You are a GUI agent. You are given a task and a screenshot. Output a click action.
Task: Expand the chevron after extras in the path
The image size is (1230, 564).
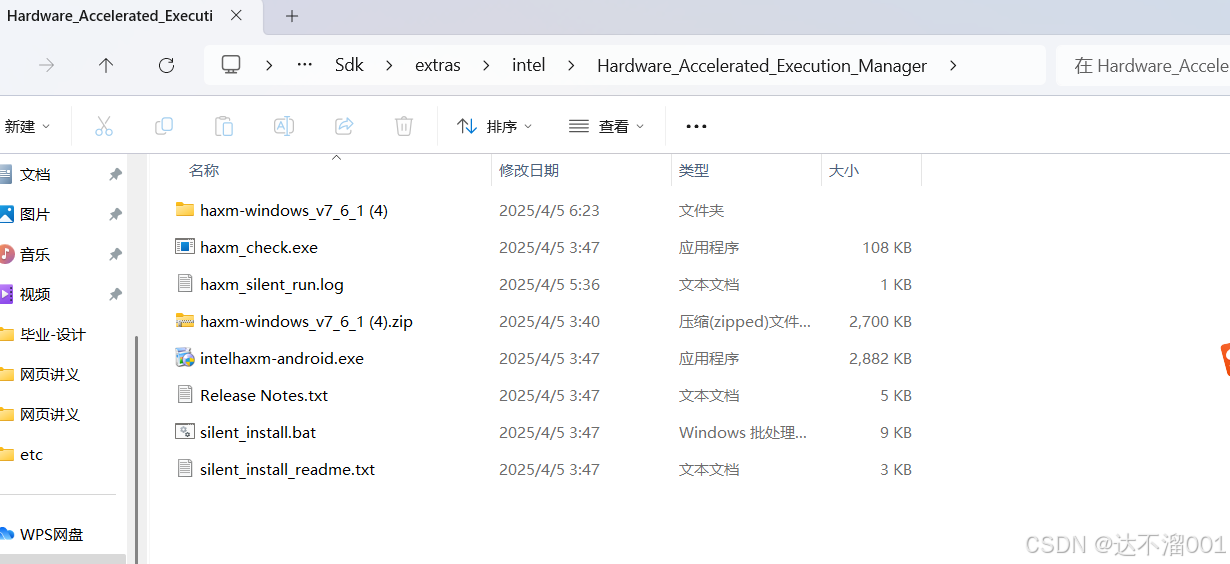[486, 65]
